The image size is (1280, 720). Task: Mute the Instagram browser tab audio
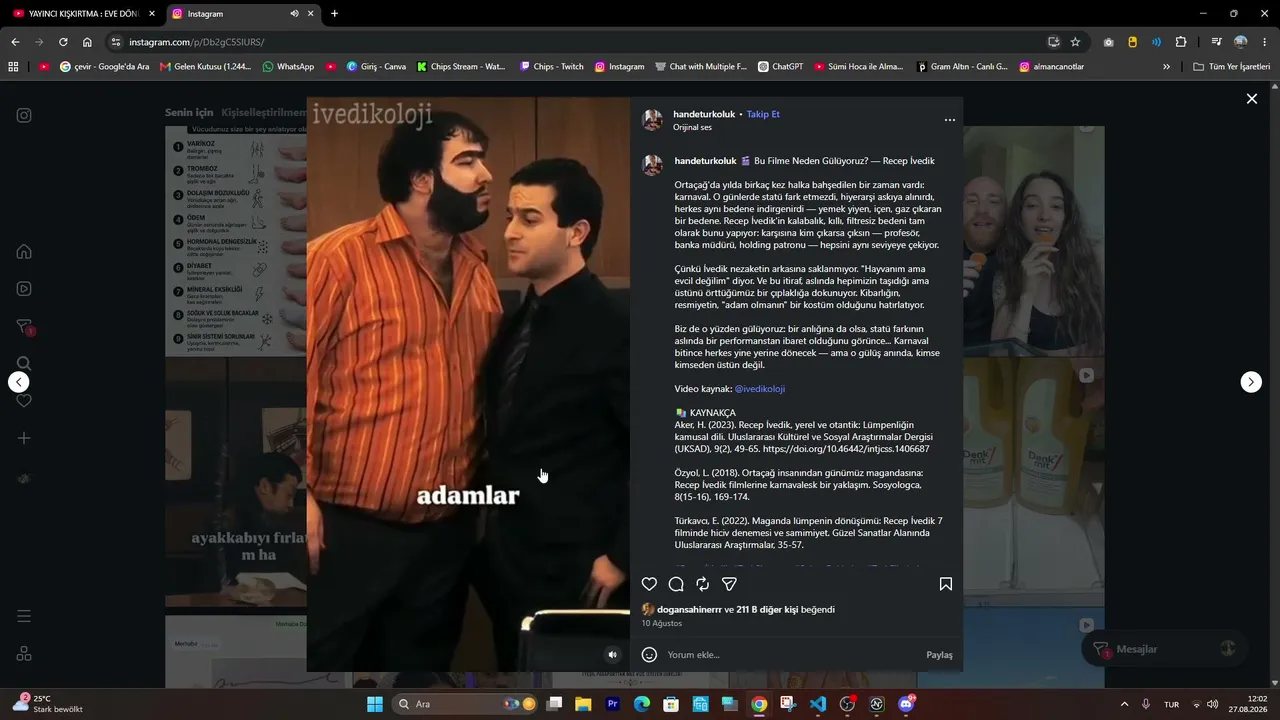294,14
